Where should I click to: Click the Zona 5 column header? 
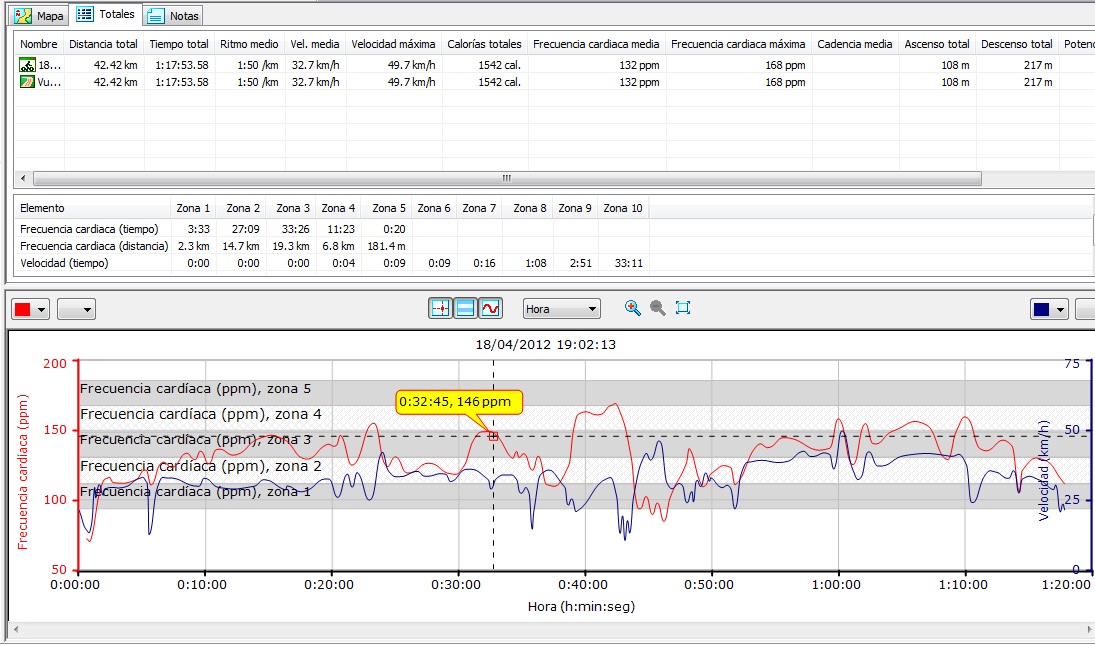click(388, 208)
